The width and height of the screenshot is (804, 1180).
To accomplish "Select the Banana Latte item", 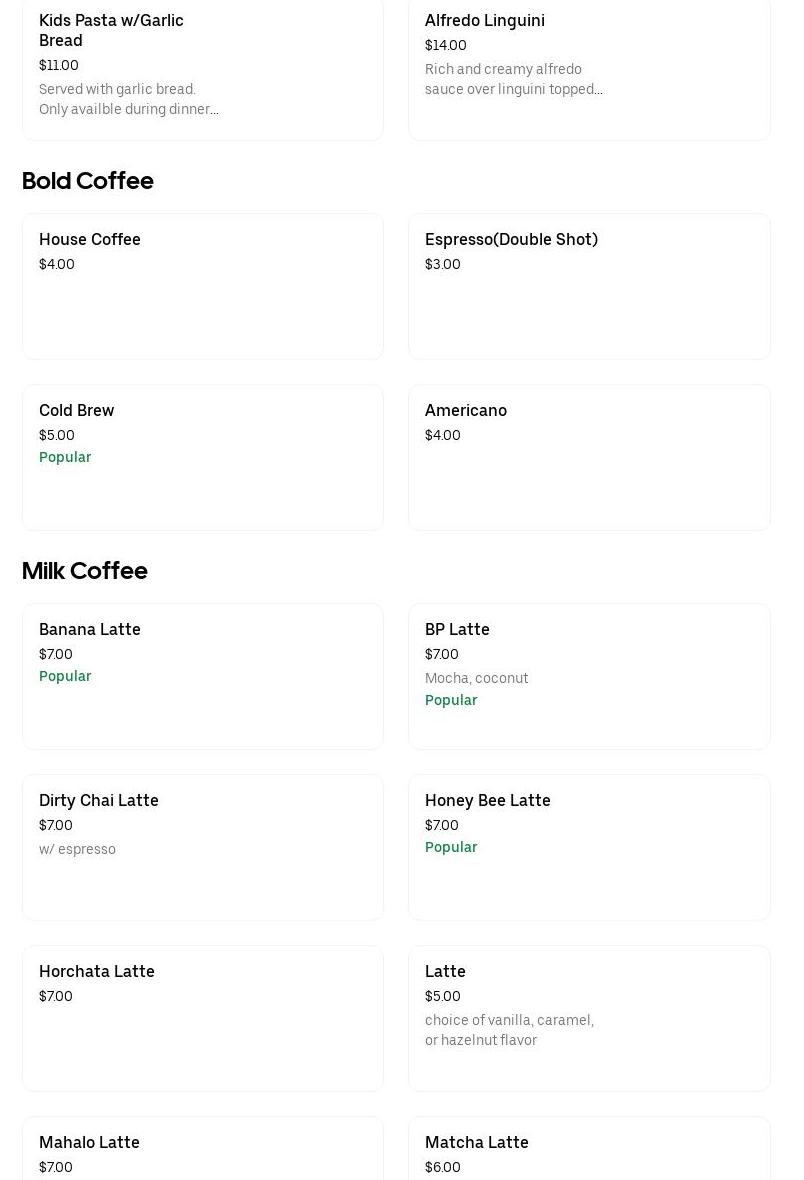I will pyautogui.click(x=202, y=676).
